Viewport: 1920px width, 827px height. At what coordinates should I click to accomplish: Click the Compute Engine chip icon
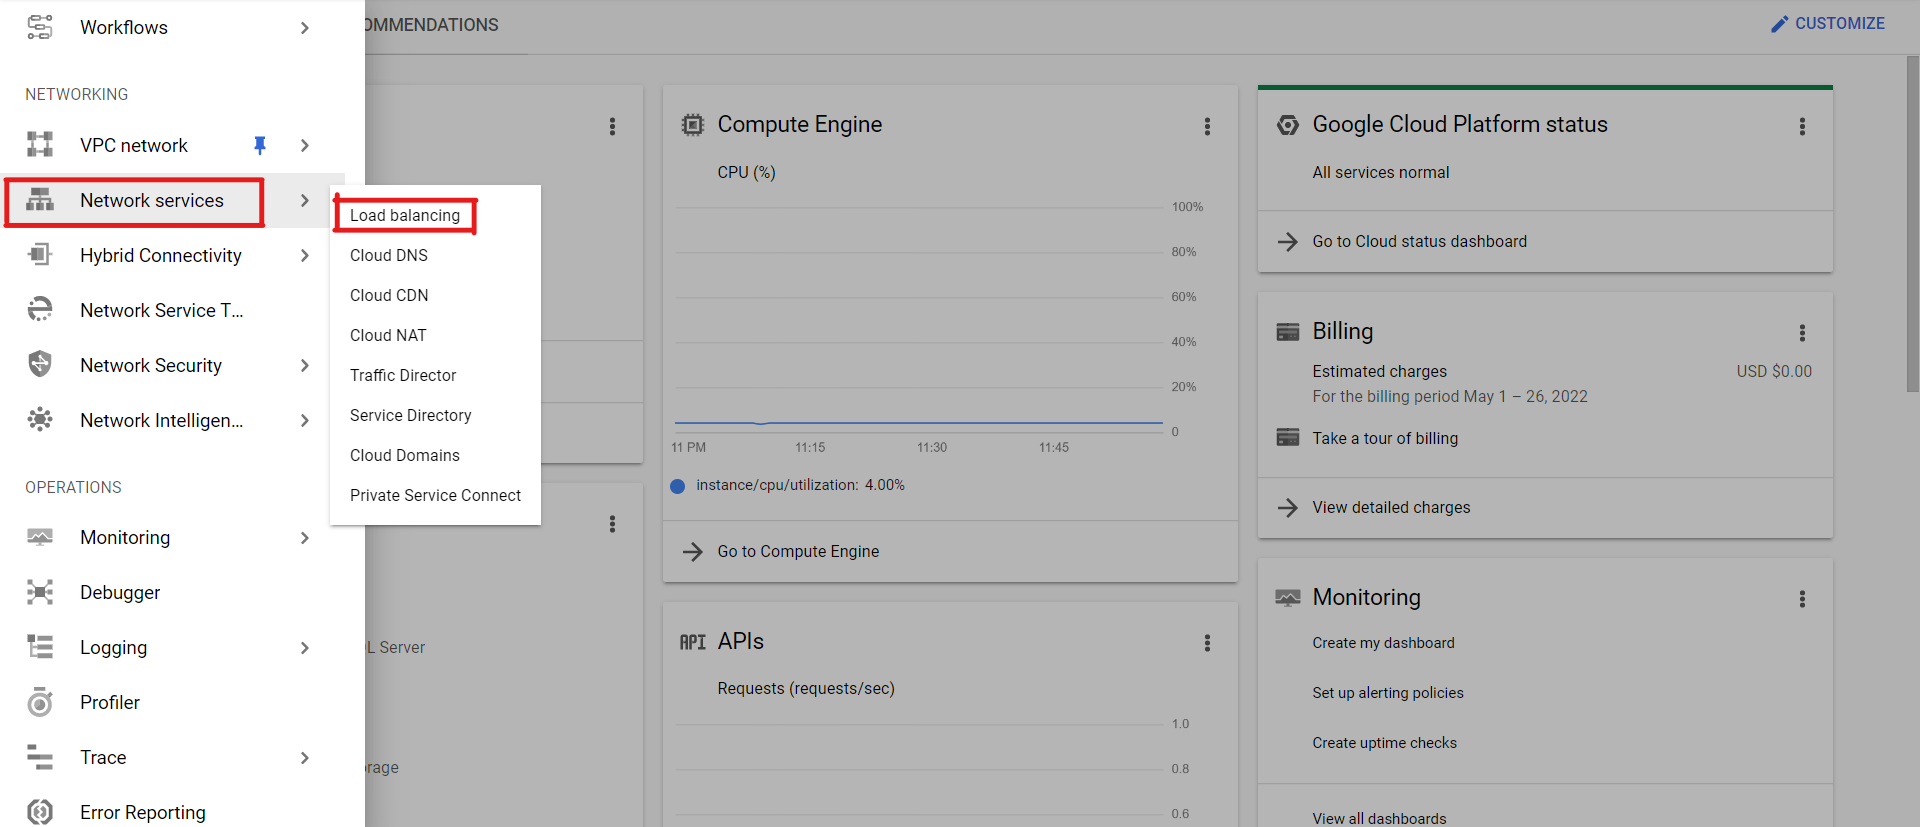692,125
